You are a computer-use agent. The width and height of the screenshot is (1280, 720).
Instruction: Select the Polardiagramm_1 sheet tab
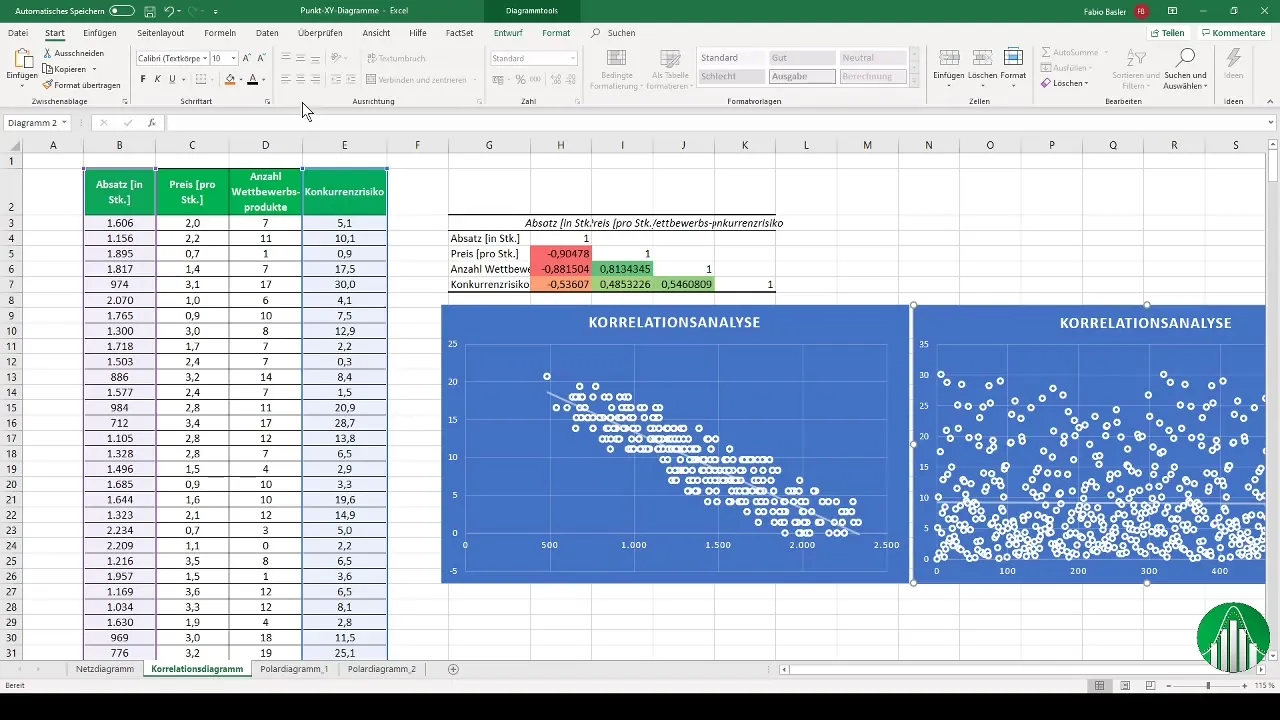pos(294,669)
